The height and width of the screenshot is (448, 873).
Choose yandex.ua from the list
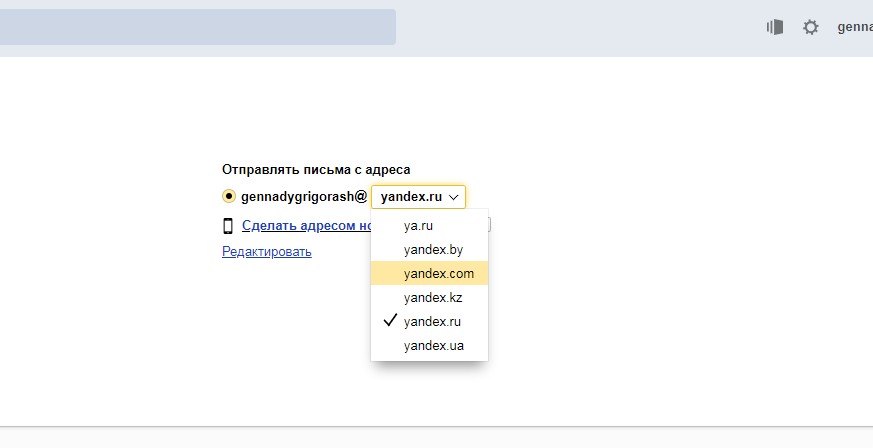[x=433, y=346]
